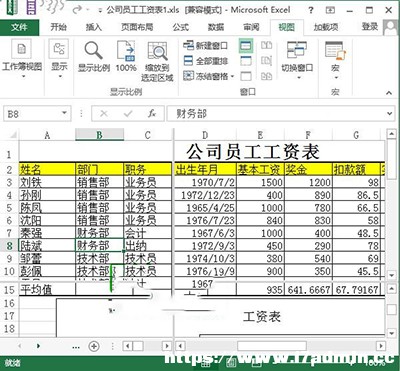Viewport: 400px width, 371px height.
Task: Expand the formula bar with chevron
Action: pyautogui.click(x=390, y=114)
